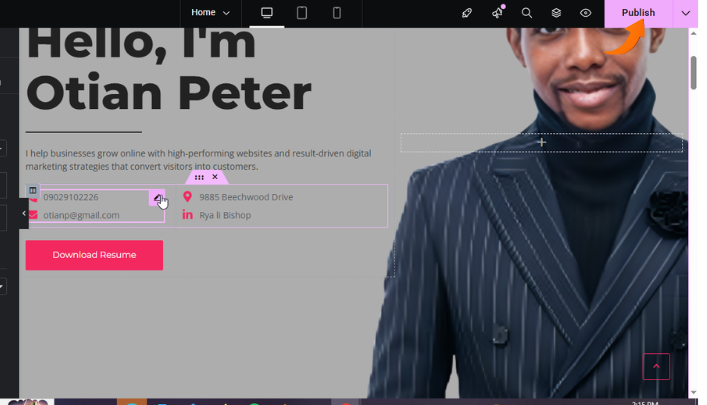Click the scroll-to-top arrow button
The height and width of the screenshot is (405, 707).
(x=656, y=366)
